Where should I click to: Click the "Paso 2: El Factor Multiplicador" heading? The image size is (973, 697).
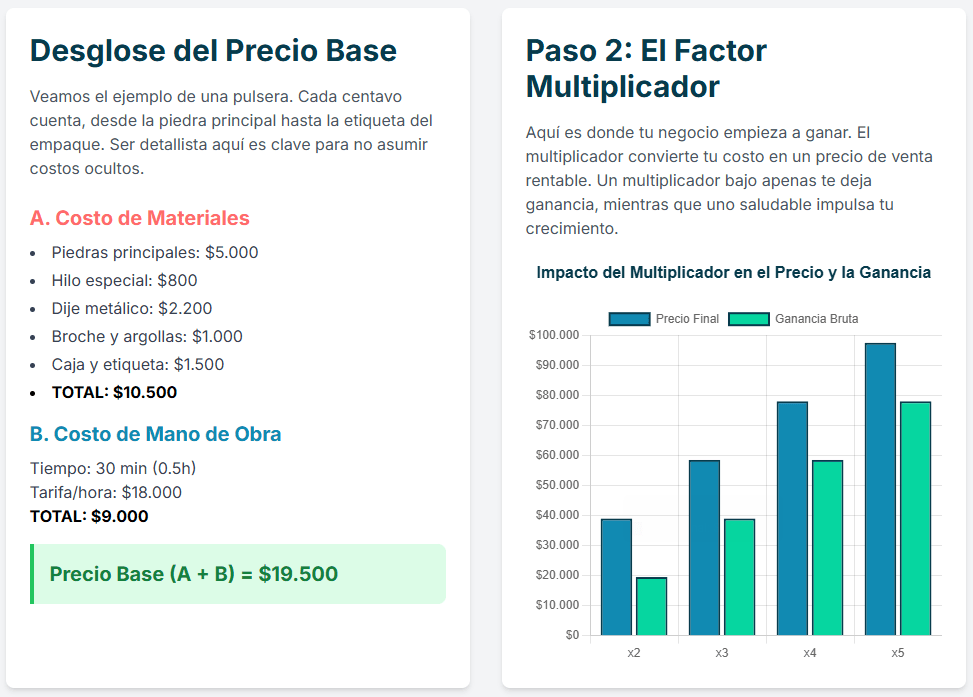(646, 68)
